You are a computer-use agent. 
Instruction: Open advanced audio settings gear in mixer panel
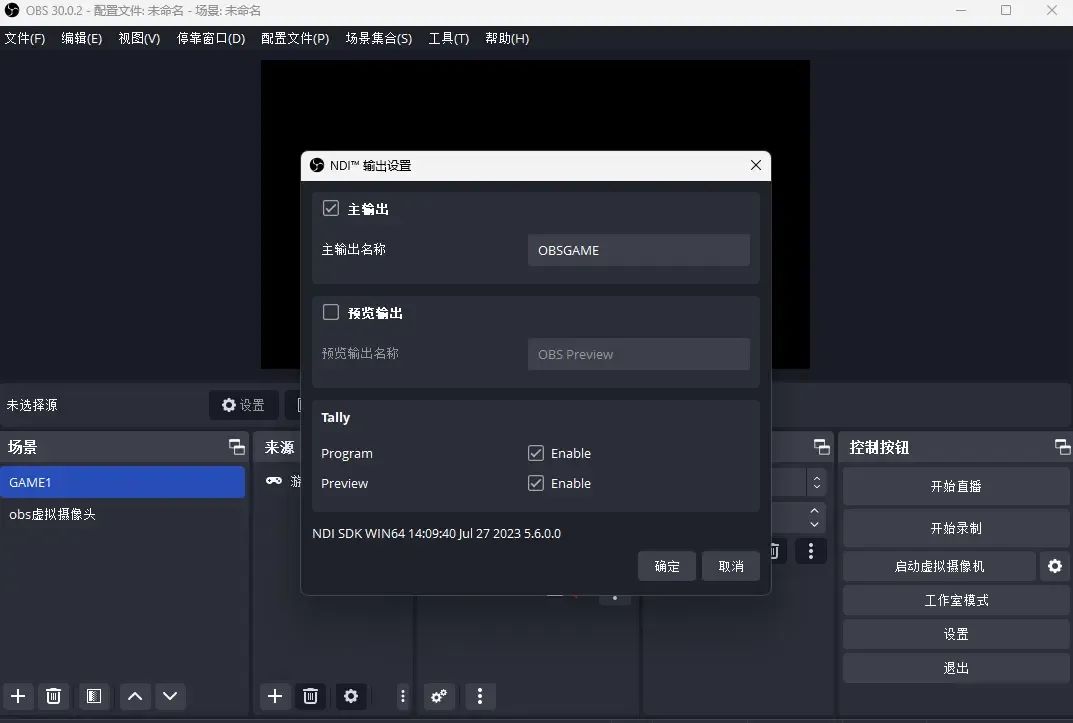click(439, 696)
